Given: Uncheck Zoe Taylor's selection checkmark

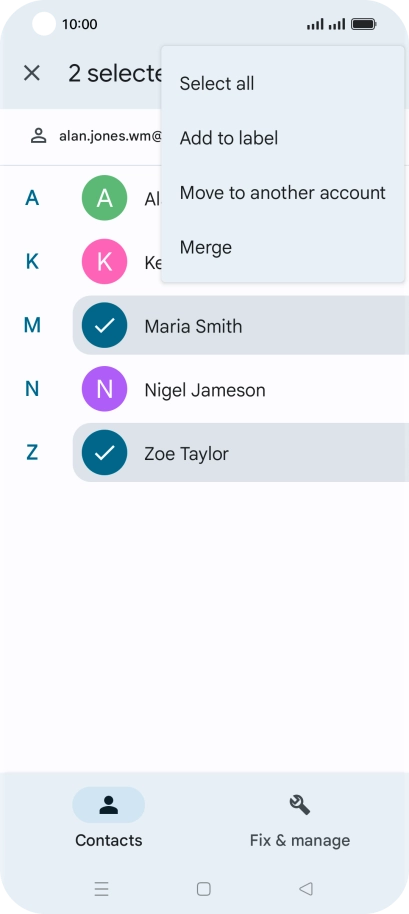Looking at the screenshot, I should pos(104,452).
